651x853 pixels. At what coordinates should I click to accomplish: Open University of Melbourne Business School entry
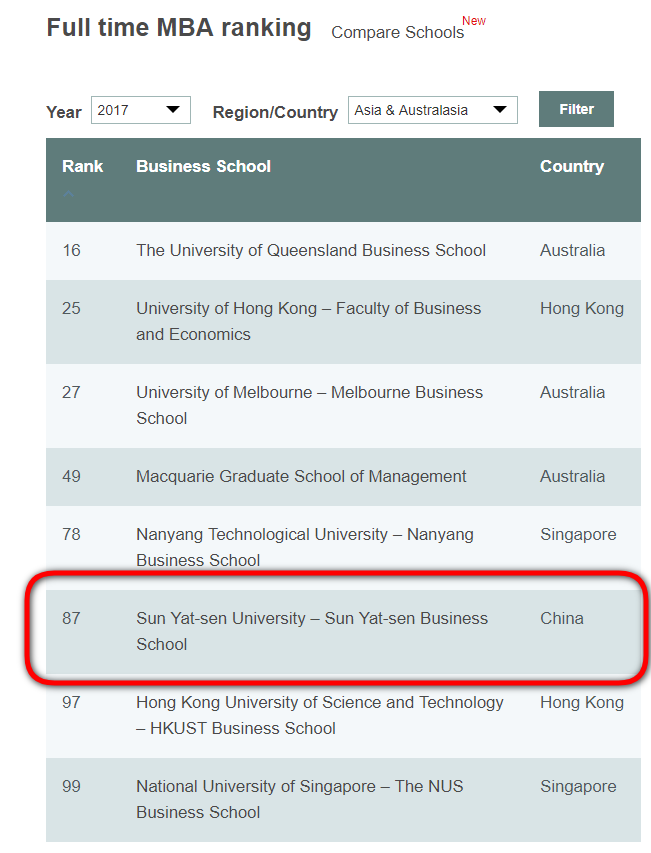pos(309,405)
